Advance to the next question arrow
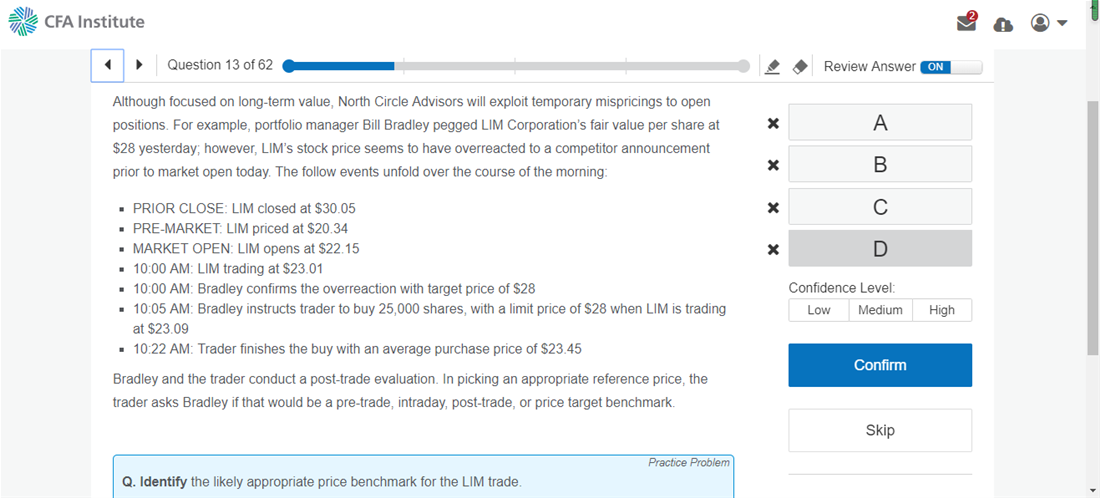1100x498 pixels. pyautogui.click(x=139, y=65)
